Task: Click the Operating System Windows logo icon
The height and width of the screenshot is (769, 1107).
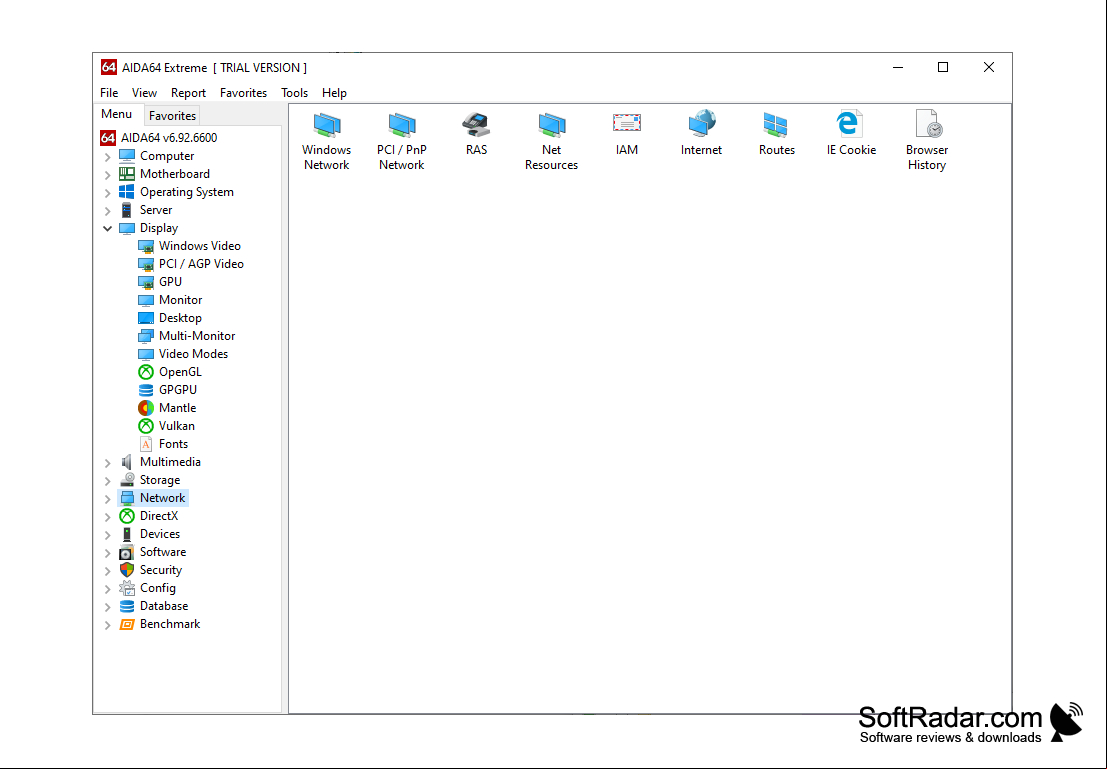Action: tap(127, 192)
